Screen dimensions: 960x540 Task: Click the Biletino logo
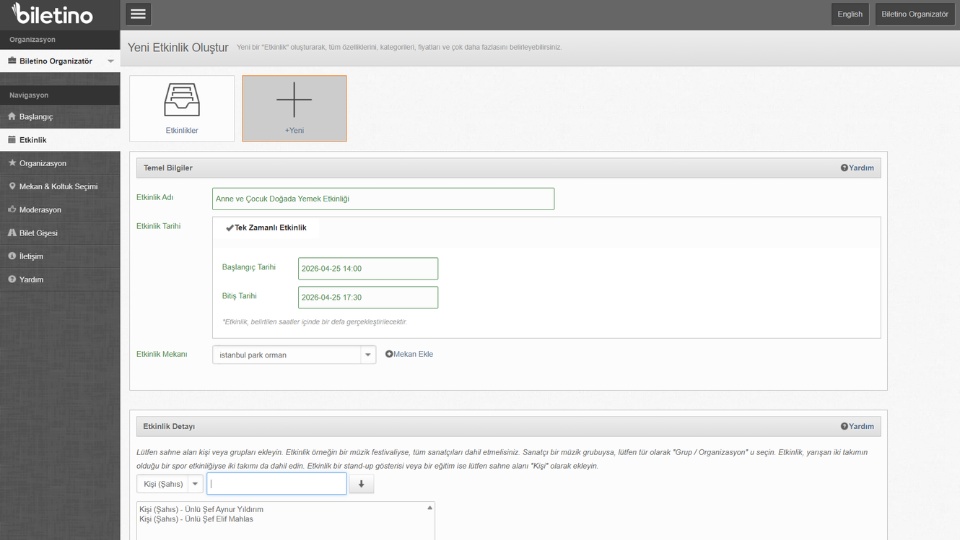(54, 15)
